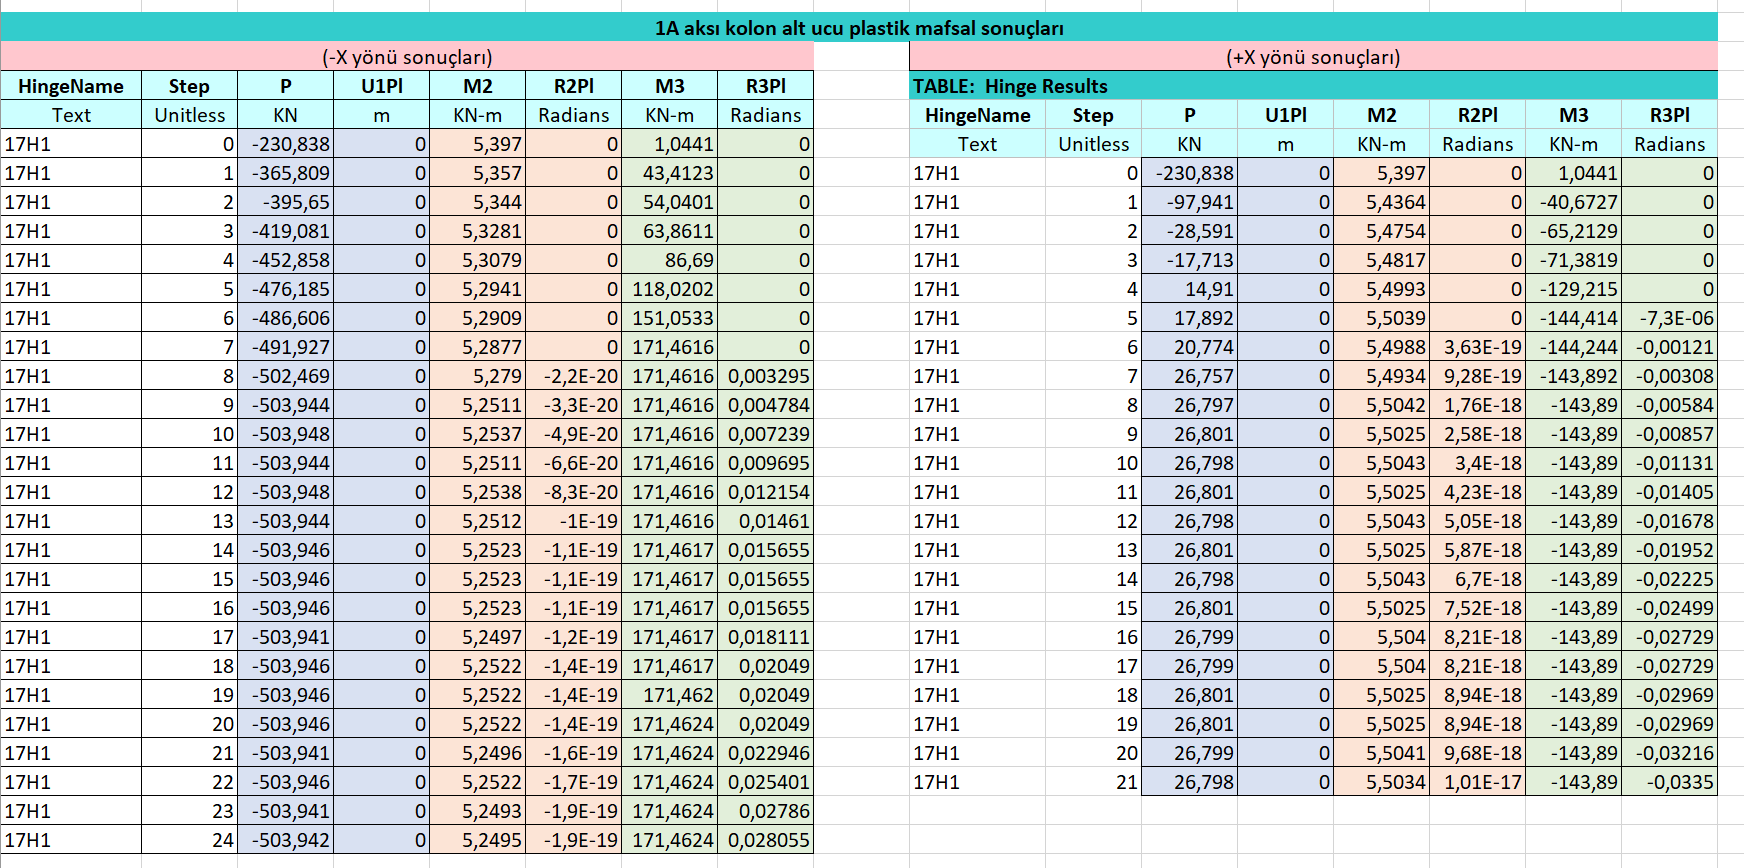Select the M2 cell showing 5,3281
Image resolution: width=1744 pixels, height=868 pixels.
(x=478, y=231)
